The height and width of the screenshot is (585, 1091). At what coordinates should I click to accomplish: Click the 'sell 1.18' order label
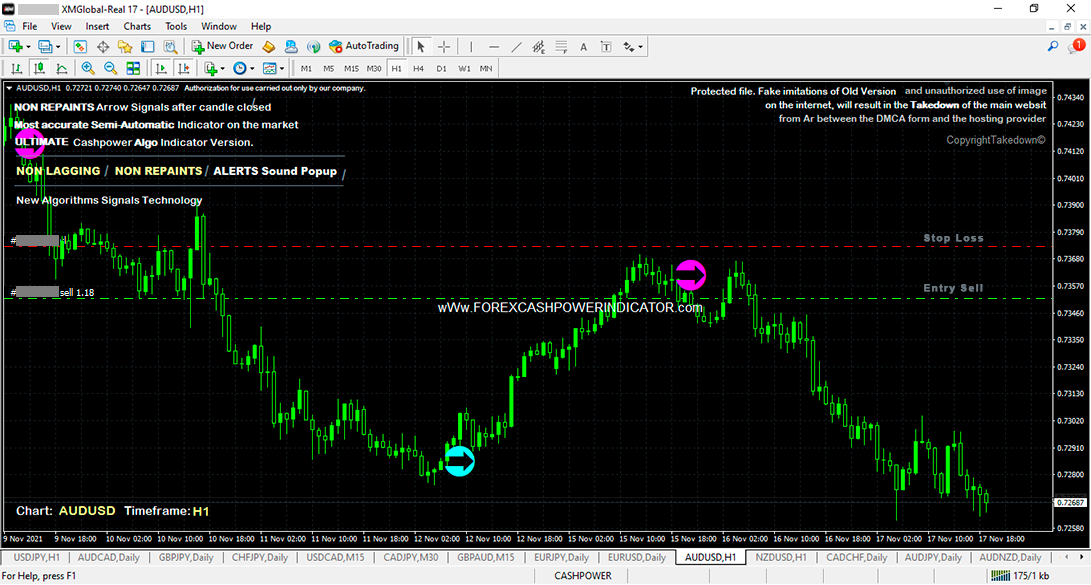coord(77,293)
